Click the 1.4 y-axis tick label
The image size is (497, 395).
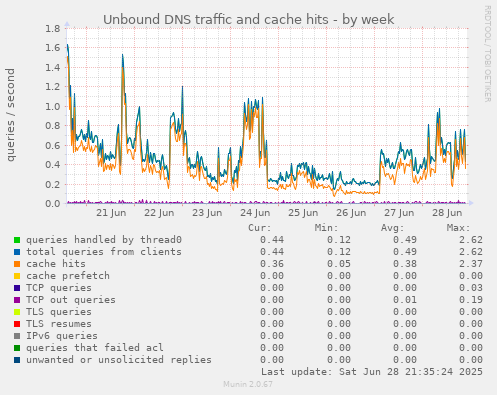53,67
